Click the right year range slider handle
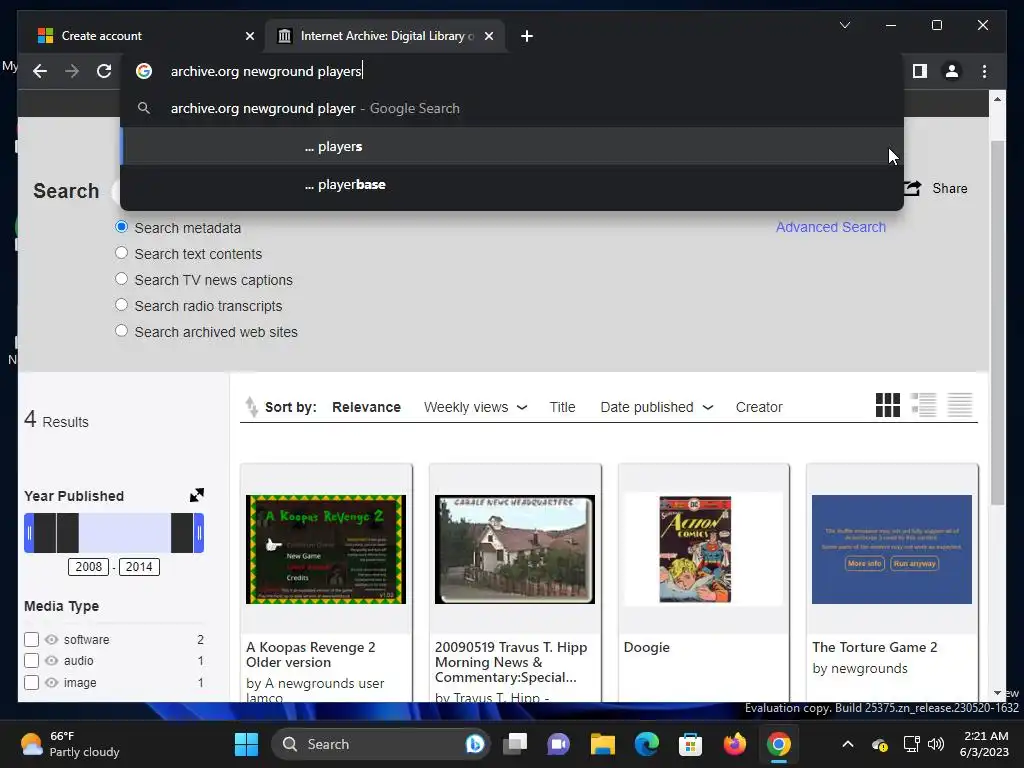The height and width of the screenshot is (768, 1024). coord(199,533)
